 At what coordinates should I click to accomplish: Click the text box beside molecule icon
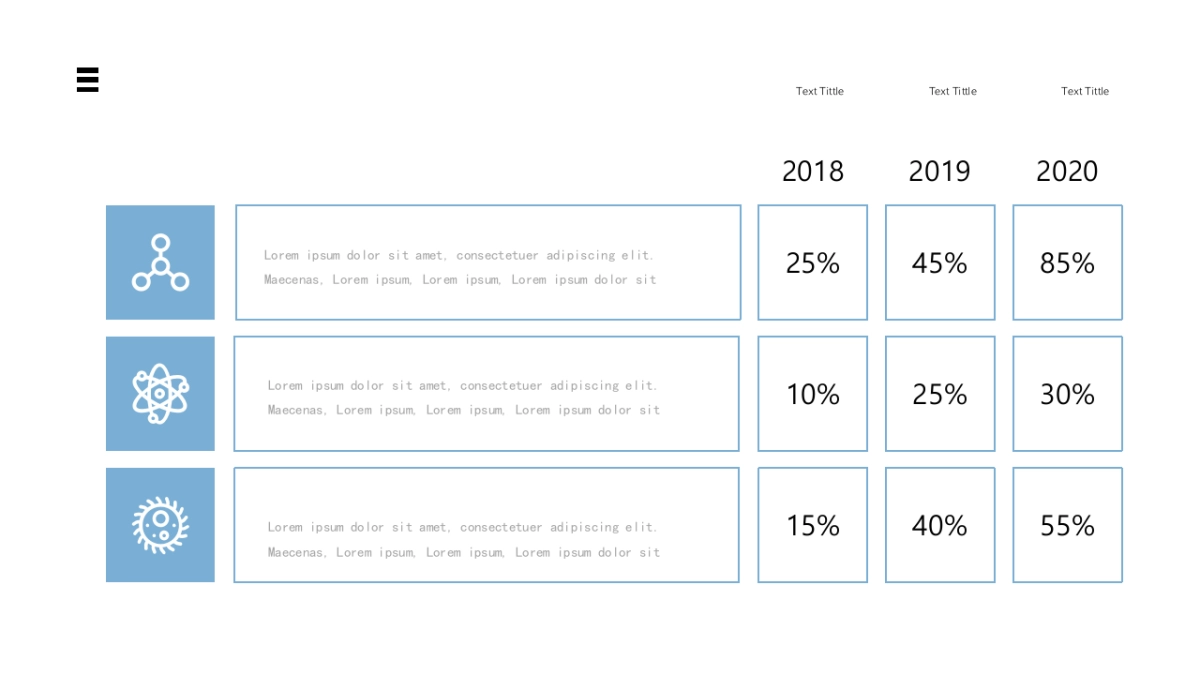tap(488, 262)
